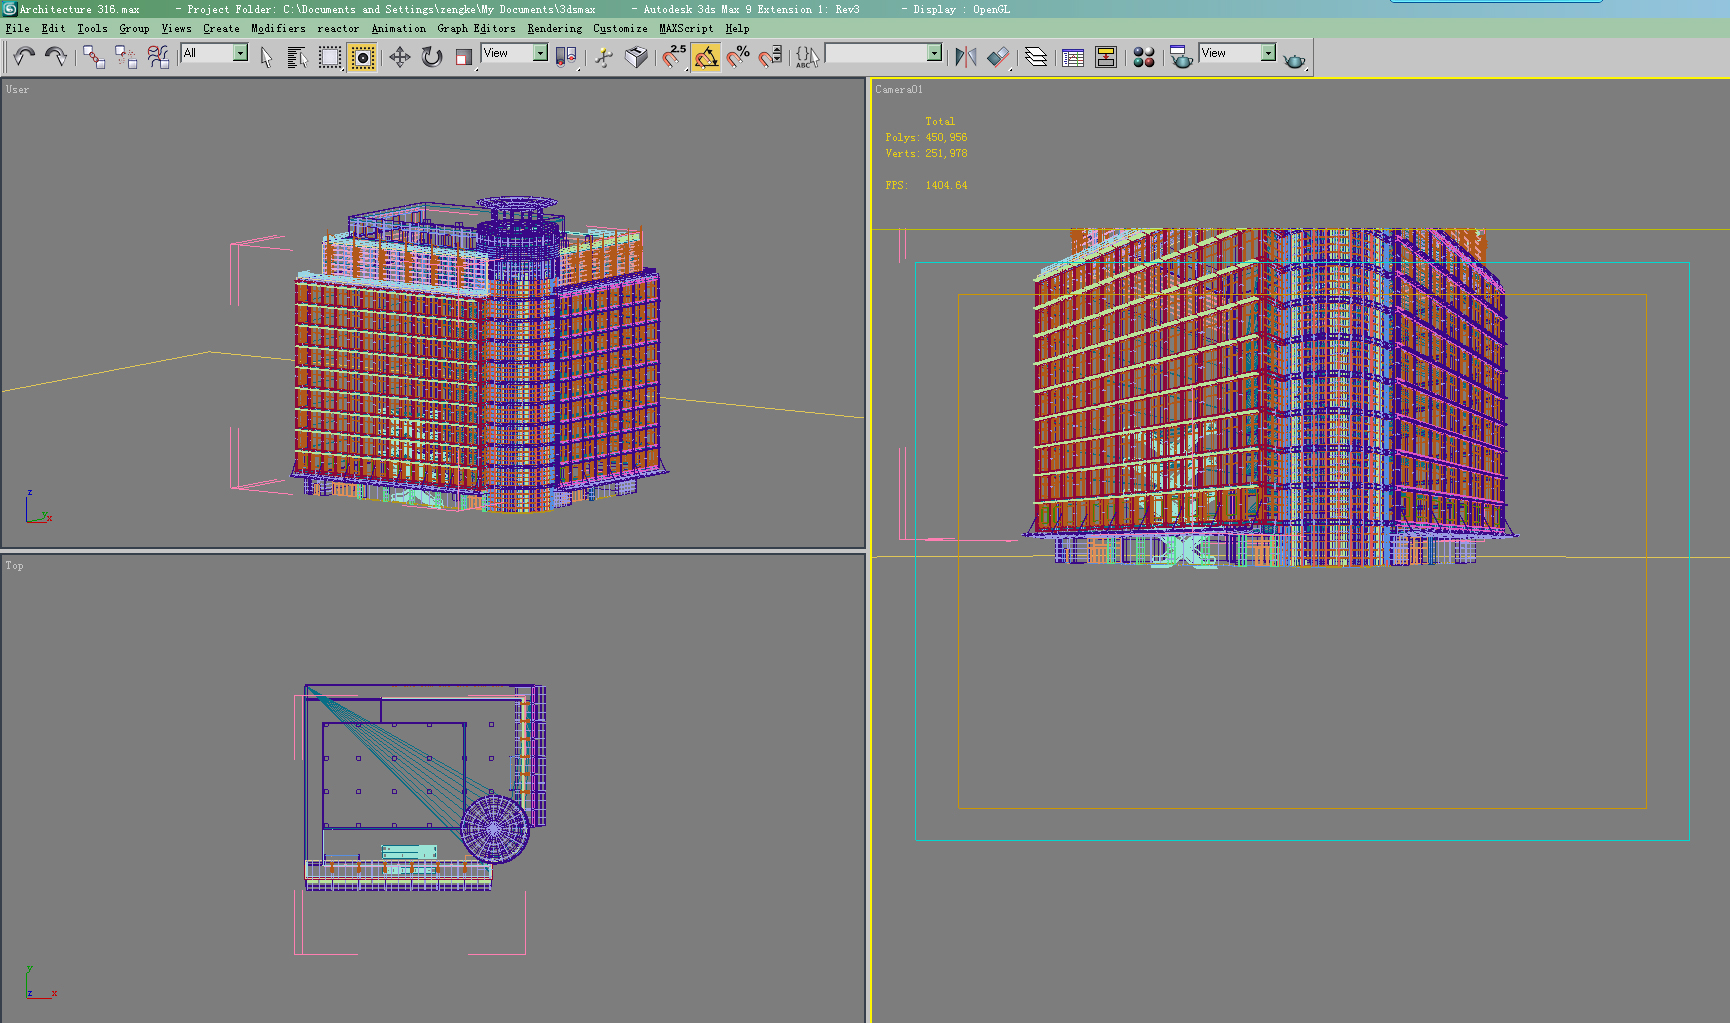Open the Help menu
This screenshot has height=1023, width=1730.
737,28
